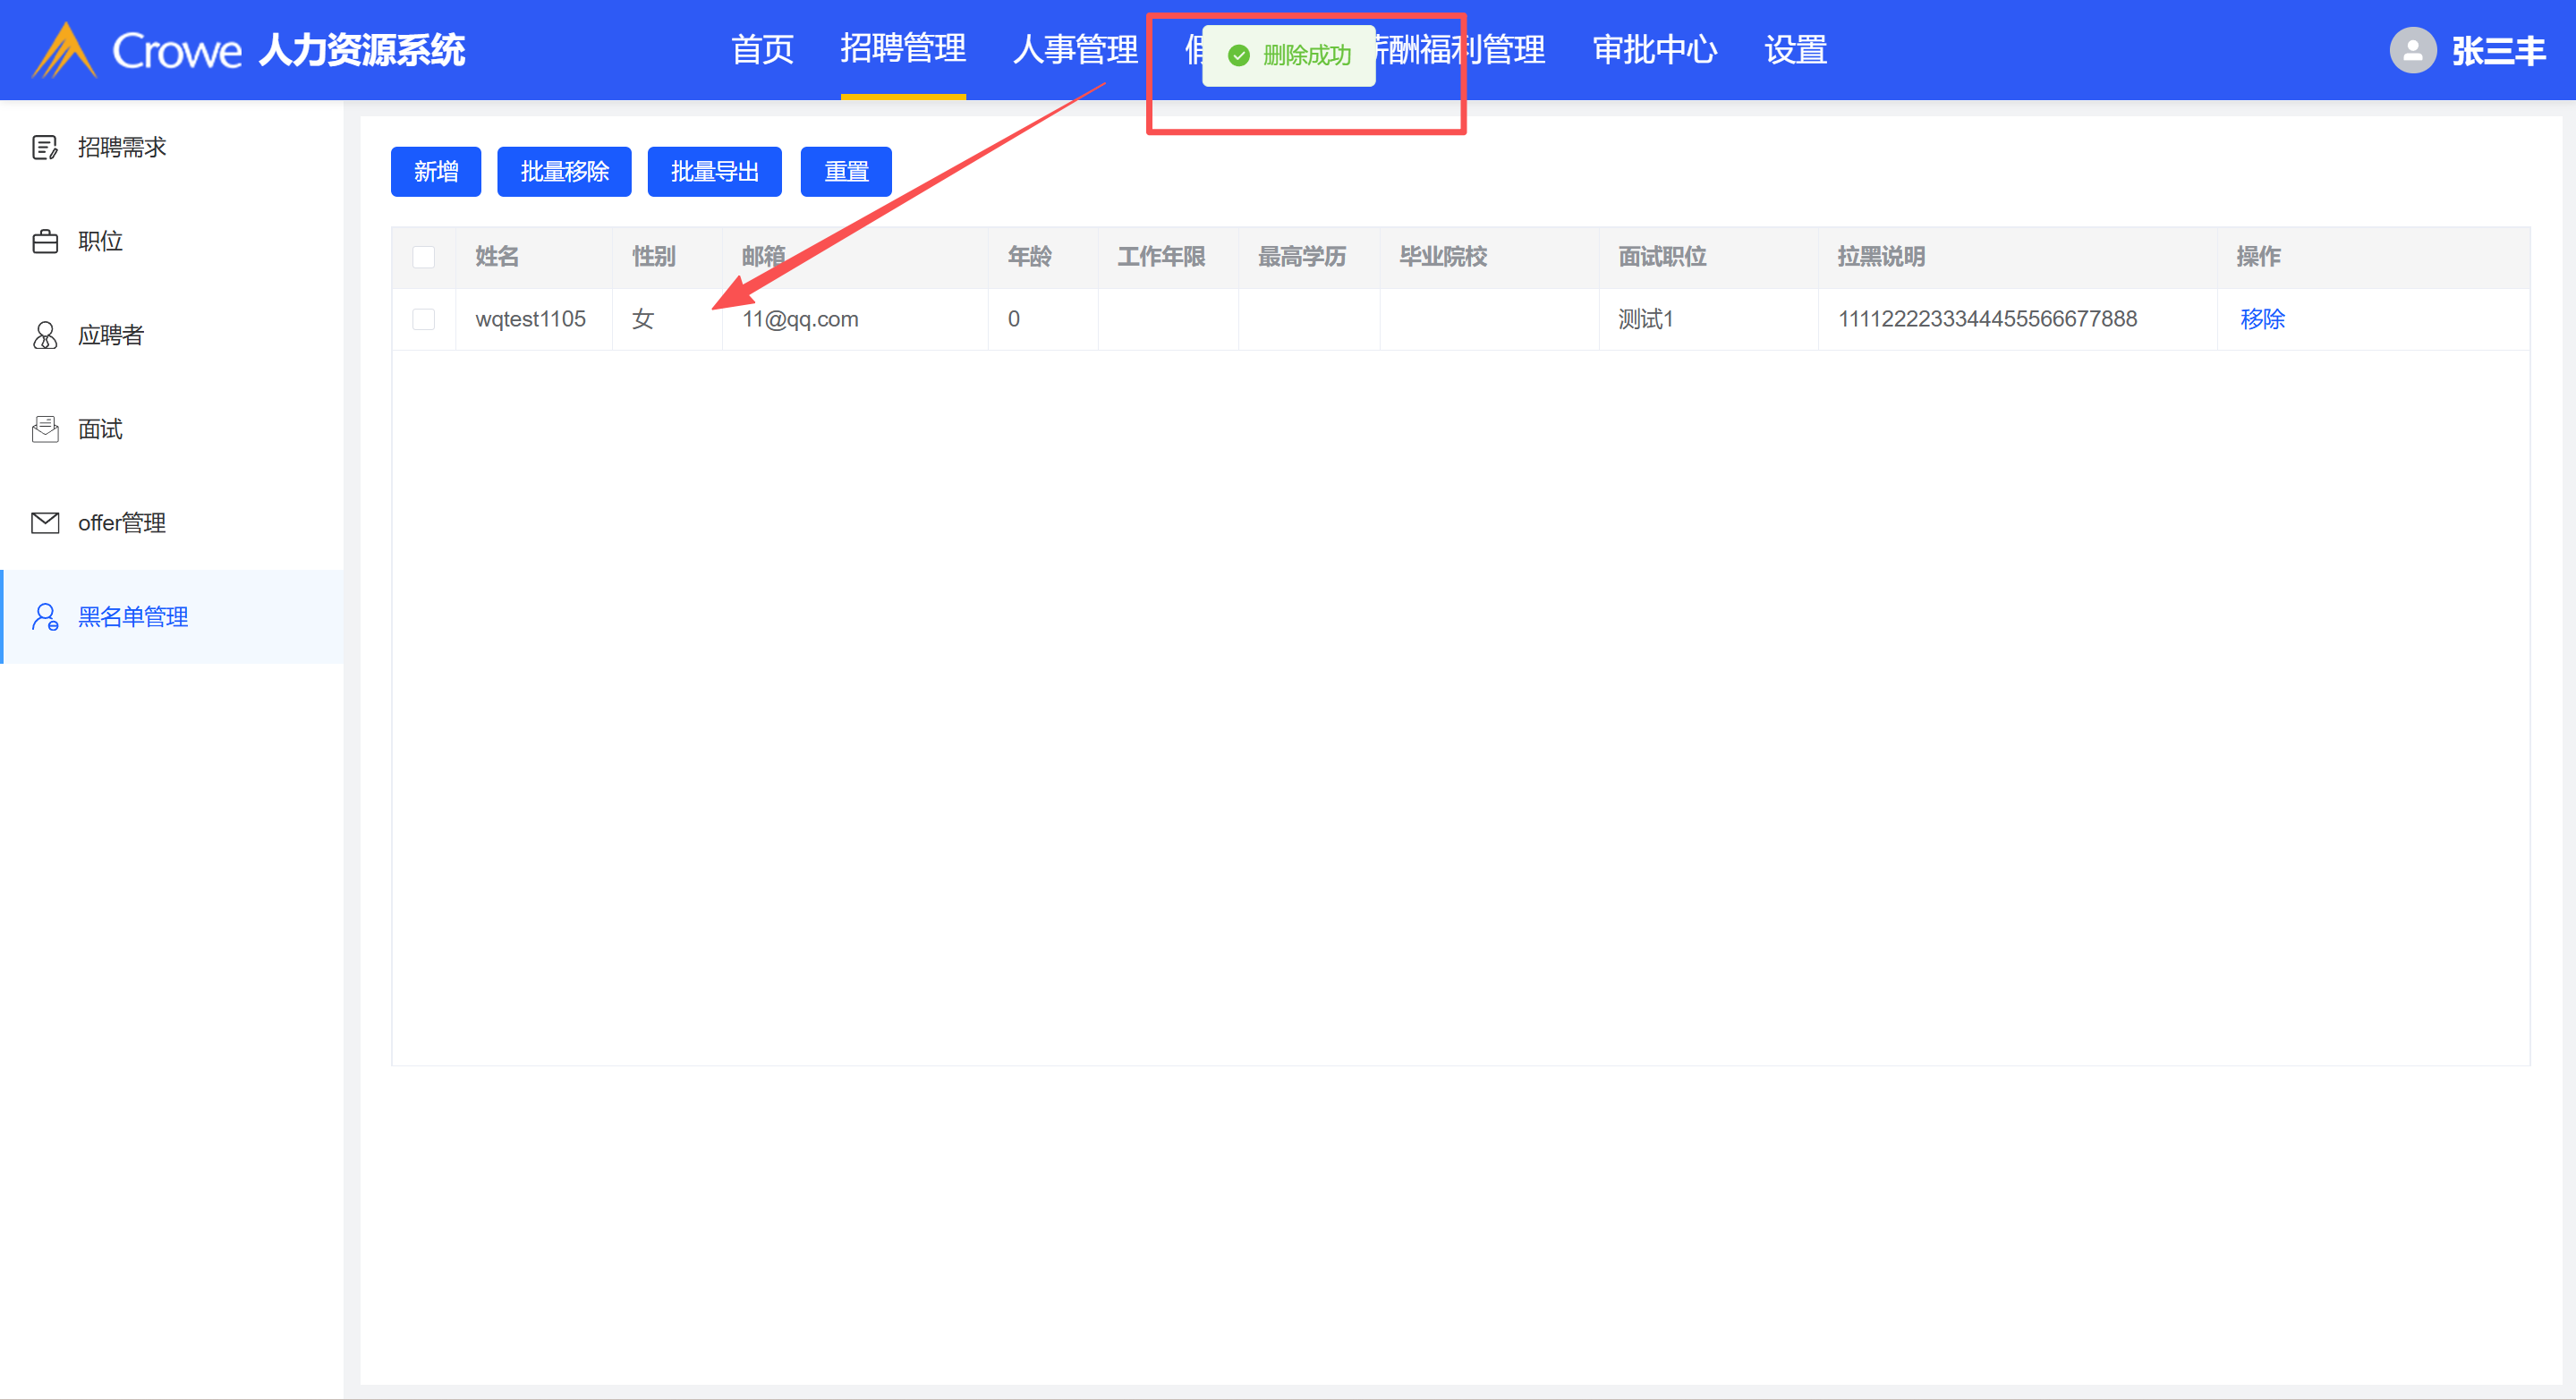Click the 新增 button
This screenshot has width=2576, height=1400.
pos(435,172)
